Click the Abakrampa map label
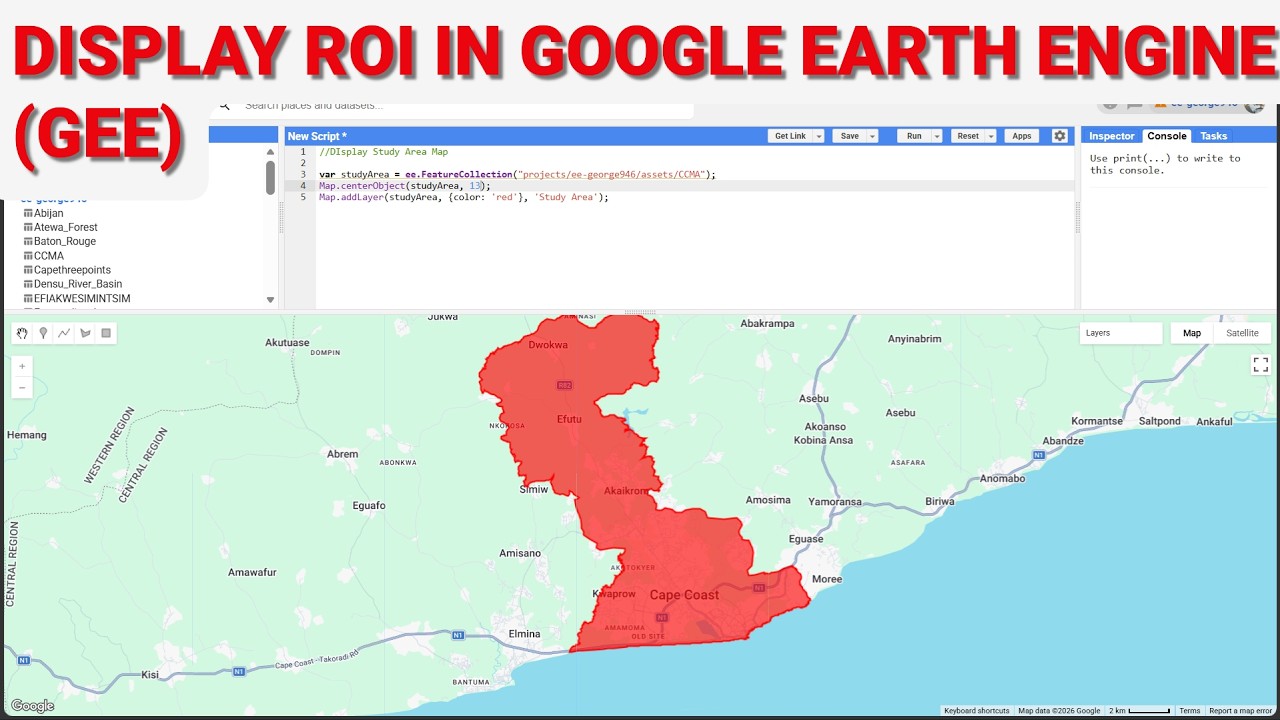 click(x=767, y=323)
